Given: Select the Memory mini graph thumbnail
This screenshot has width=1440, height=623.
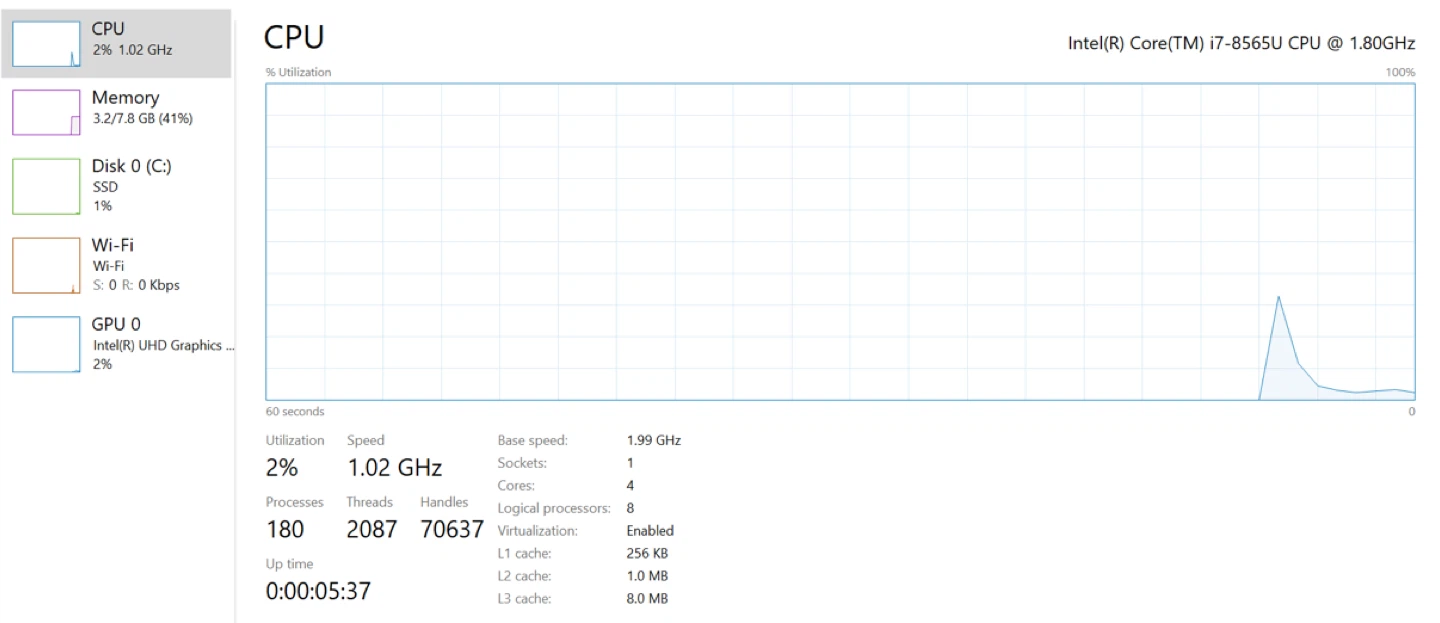Looking at the screenshot, I should tap(46, 112).
